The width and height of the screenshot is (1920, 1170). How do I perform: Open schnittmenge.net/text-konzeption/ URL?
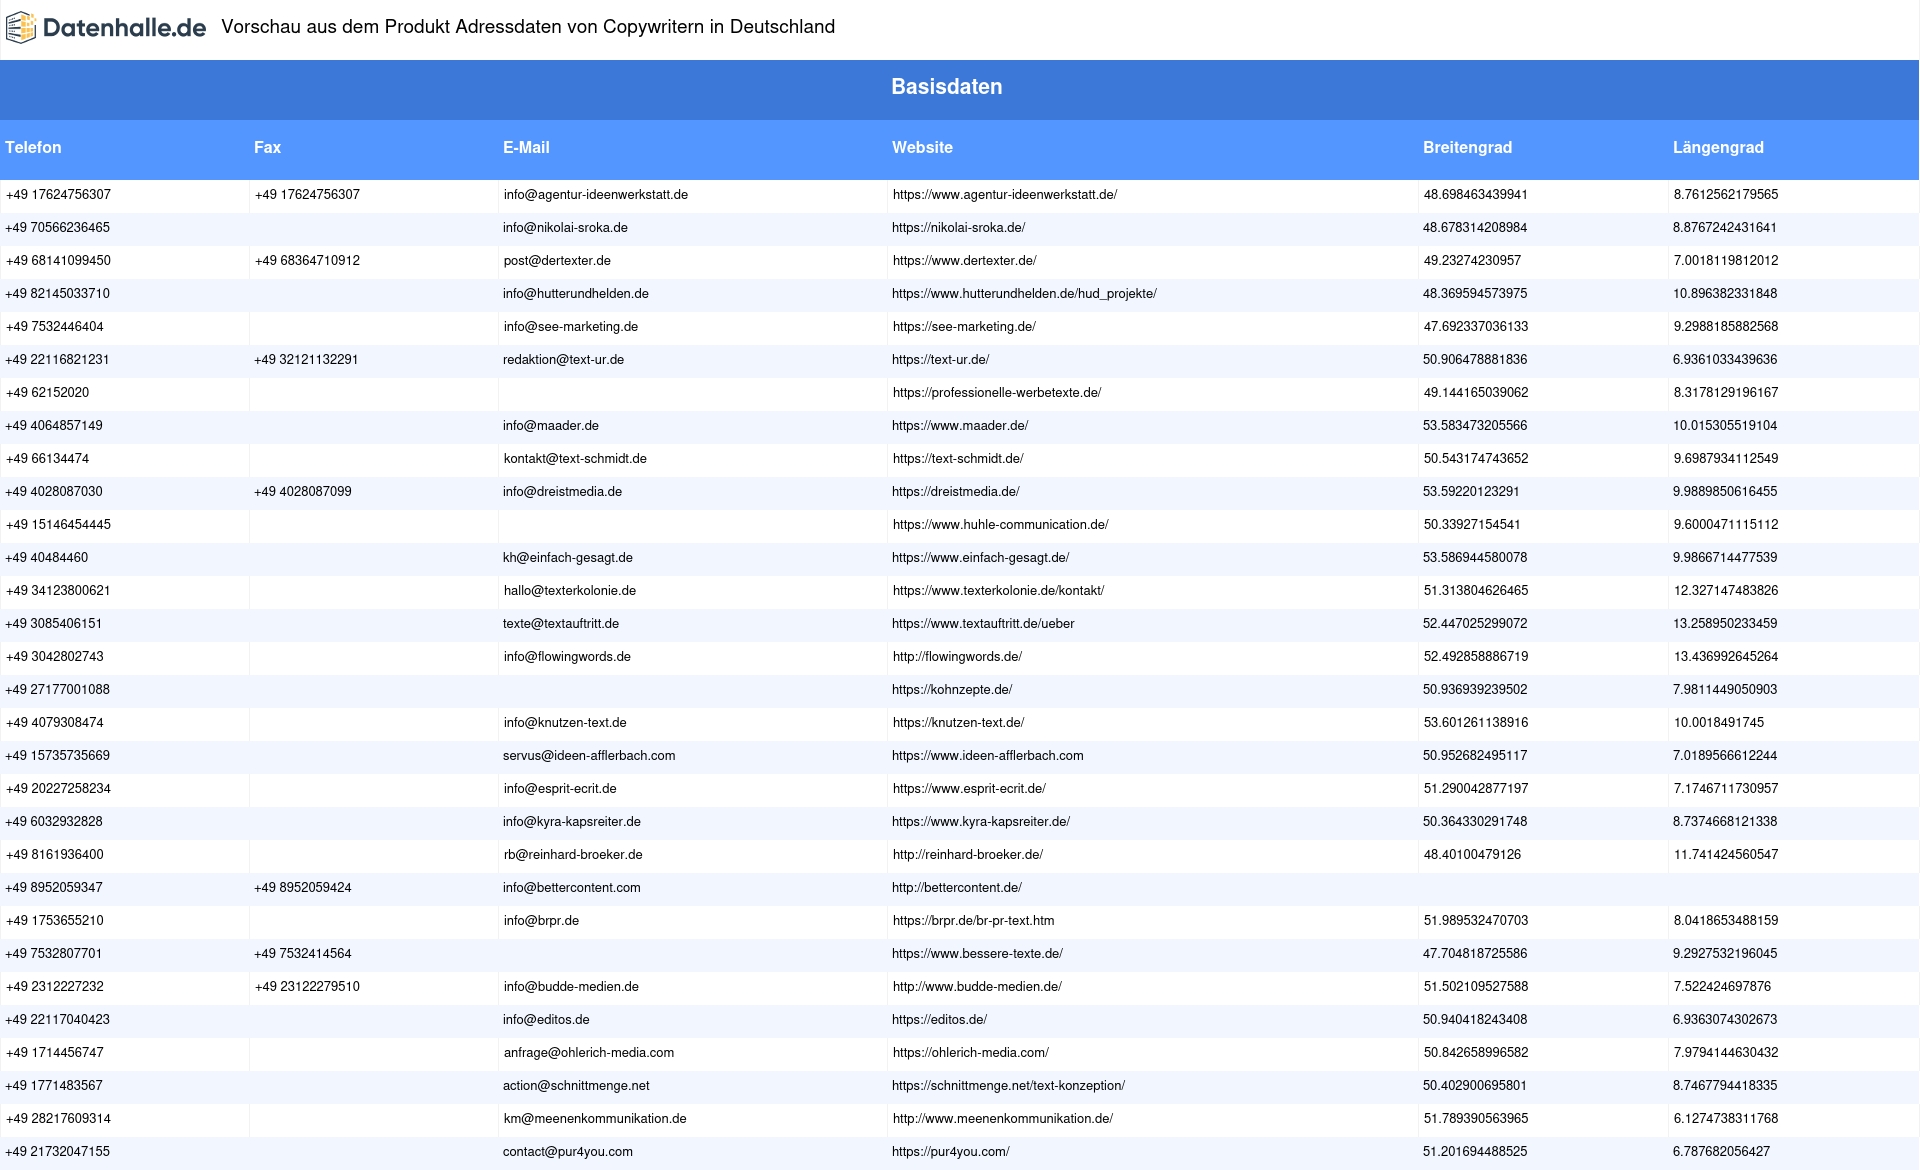(1008, 1086)
